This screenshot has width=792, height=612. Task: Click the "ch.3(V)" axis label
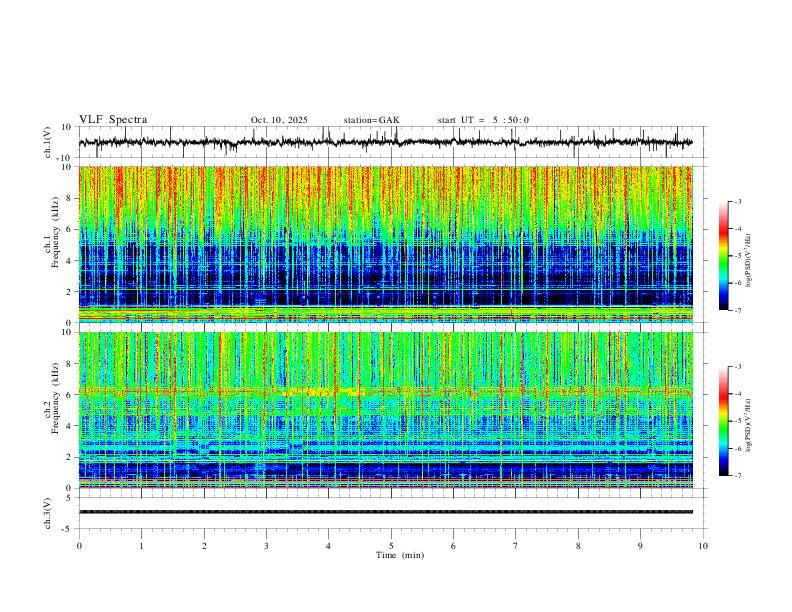pos(48,513)
